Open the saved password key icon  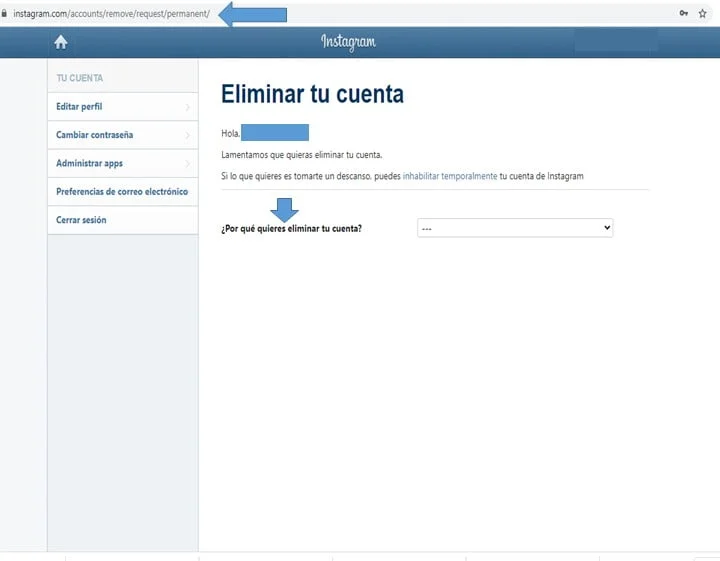[684, 13]
